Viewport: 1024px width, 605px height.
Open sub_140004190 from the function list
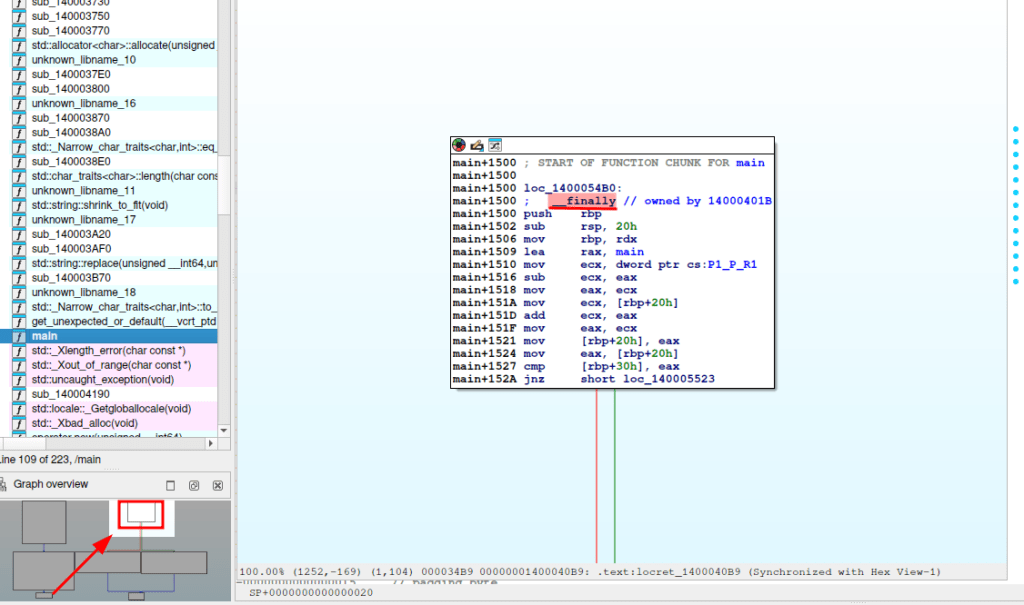pos(71,394)
